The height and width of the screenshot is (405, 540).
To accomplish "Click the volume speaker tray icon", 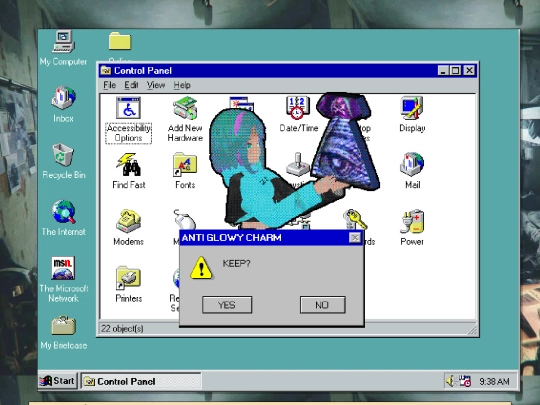I will coord(450,381).
